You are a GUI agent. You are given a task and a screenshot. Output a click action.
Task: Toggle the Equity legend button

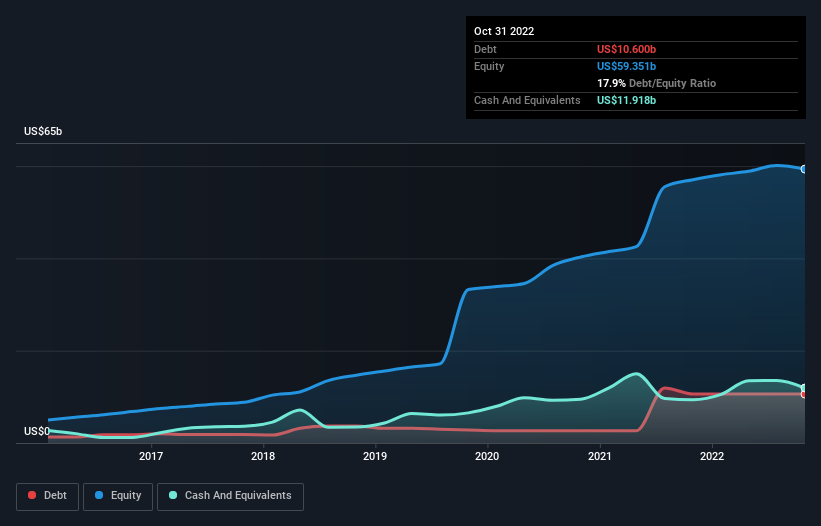point(118,496)
